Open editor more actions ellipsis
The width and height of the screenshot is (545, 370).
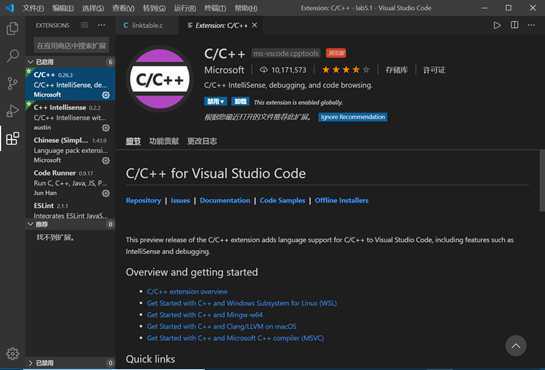click(x=531, y=25)
